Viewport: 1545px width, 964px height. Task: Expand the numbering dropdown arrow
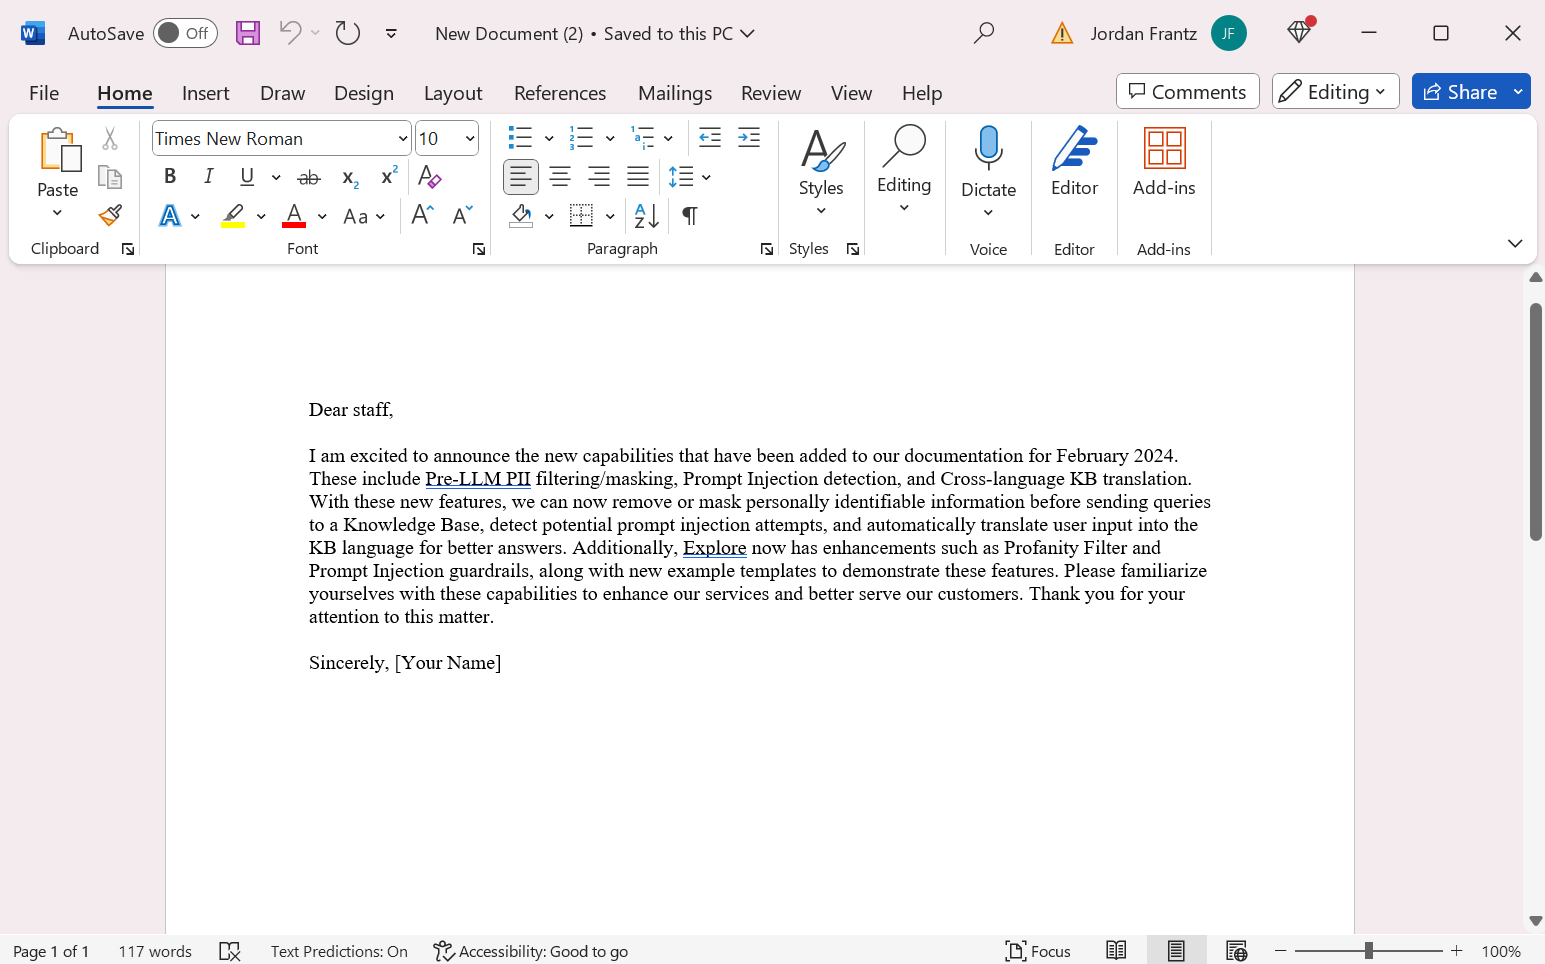tap(610, 138)
